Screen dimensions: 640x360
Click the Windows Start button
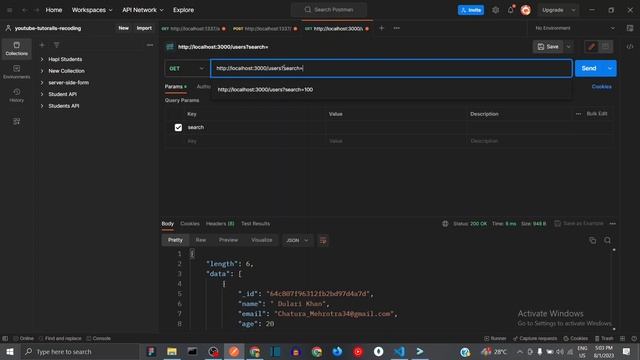pyautogui.click(x=10, y=351)
